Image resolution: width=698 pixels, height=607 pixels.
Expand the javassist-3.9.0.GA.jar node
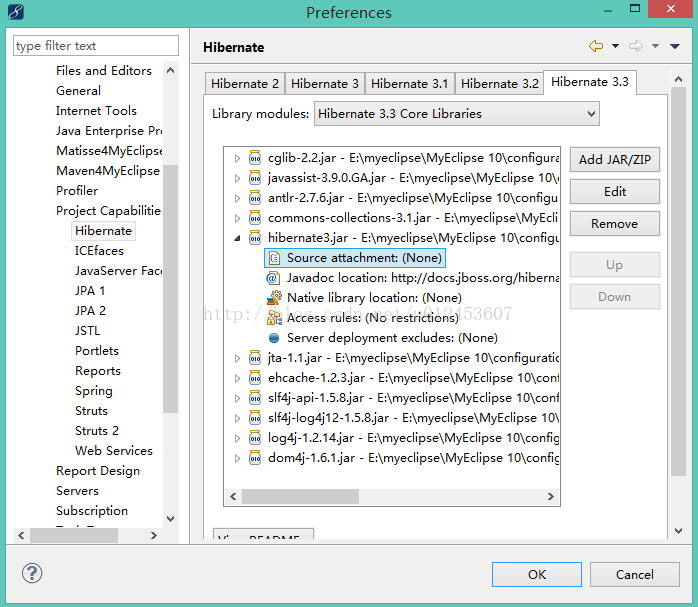pos(237,178)
